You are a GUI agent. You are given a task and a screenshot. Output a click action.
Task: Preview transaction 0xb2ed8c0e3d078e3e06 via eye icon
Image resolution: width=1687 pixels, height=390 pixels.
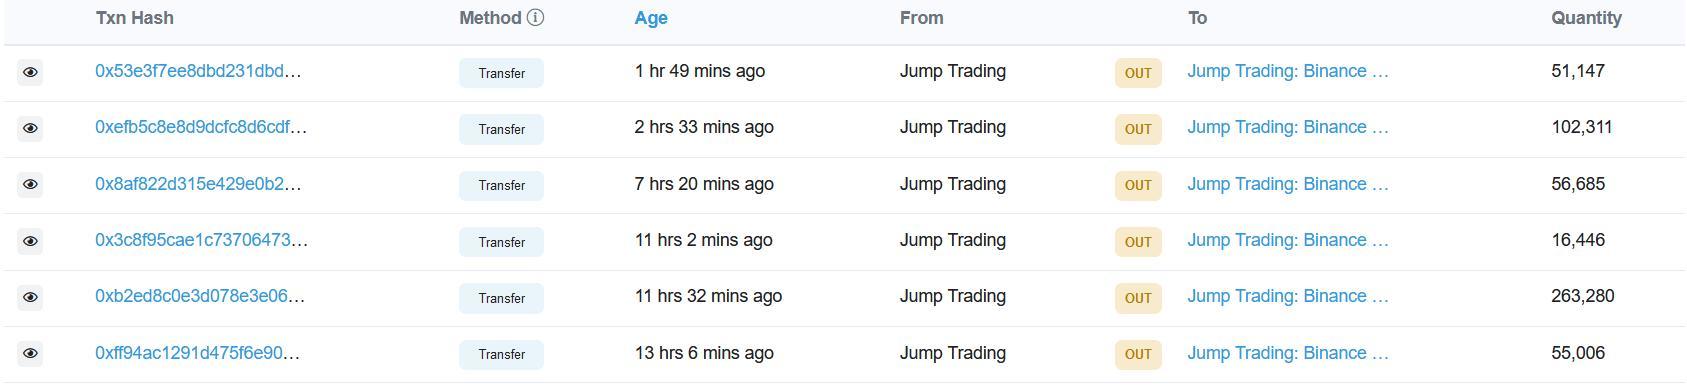pos(30,297)
